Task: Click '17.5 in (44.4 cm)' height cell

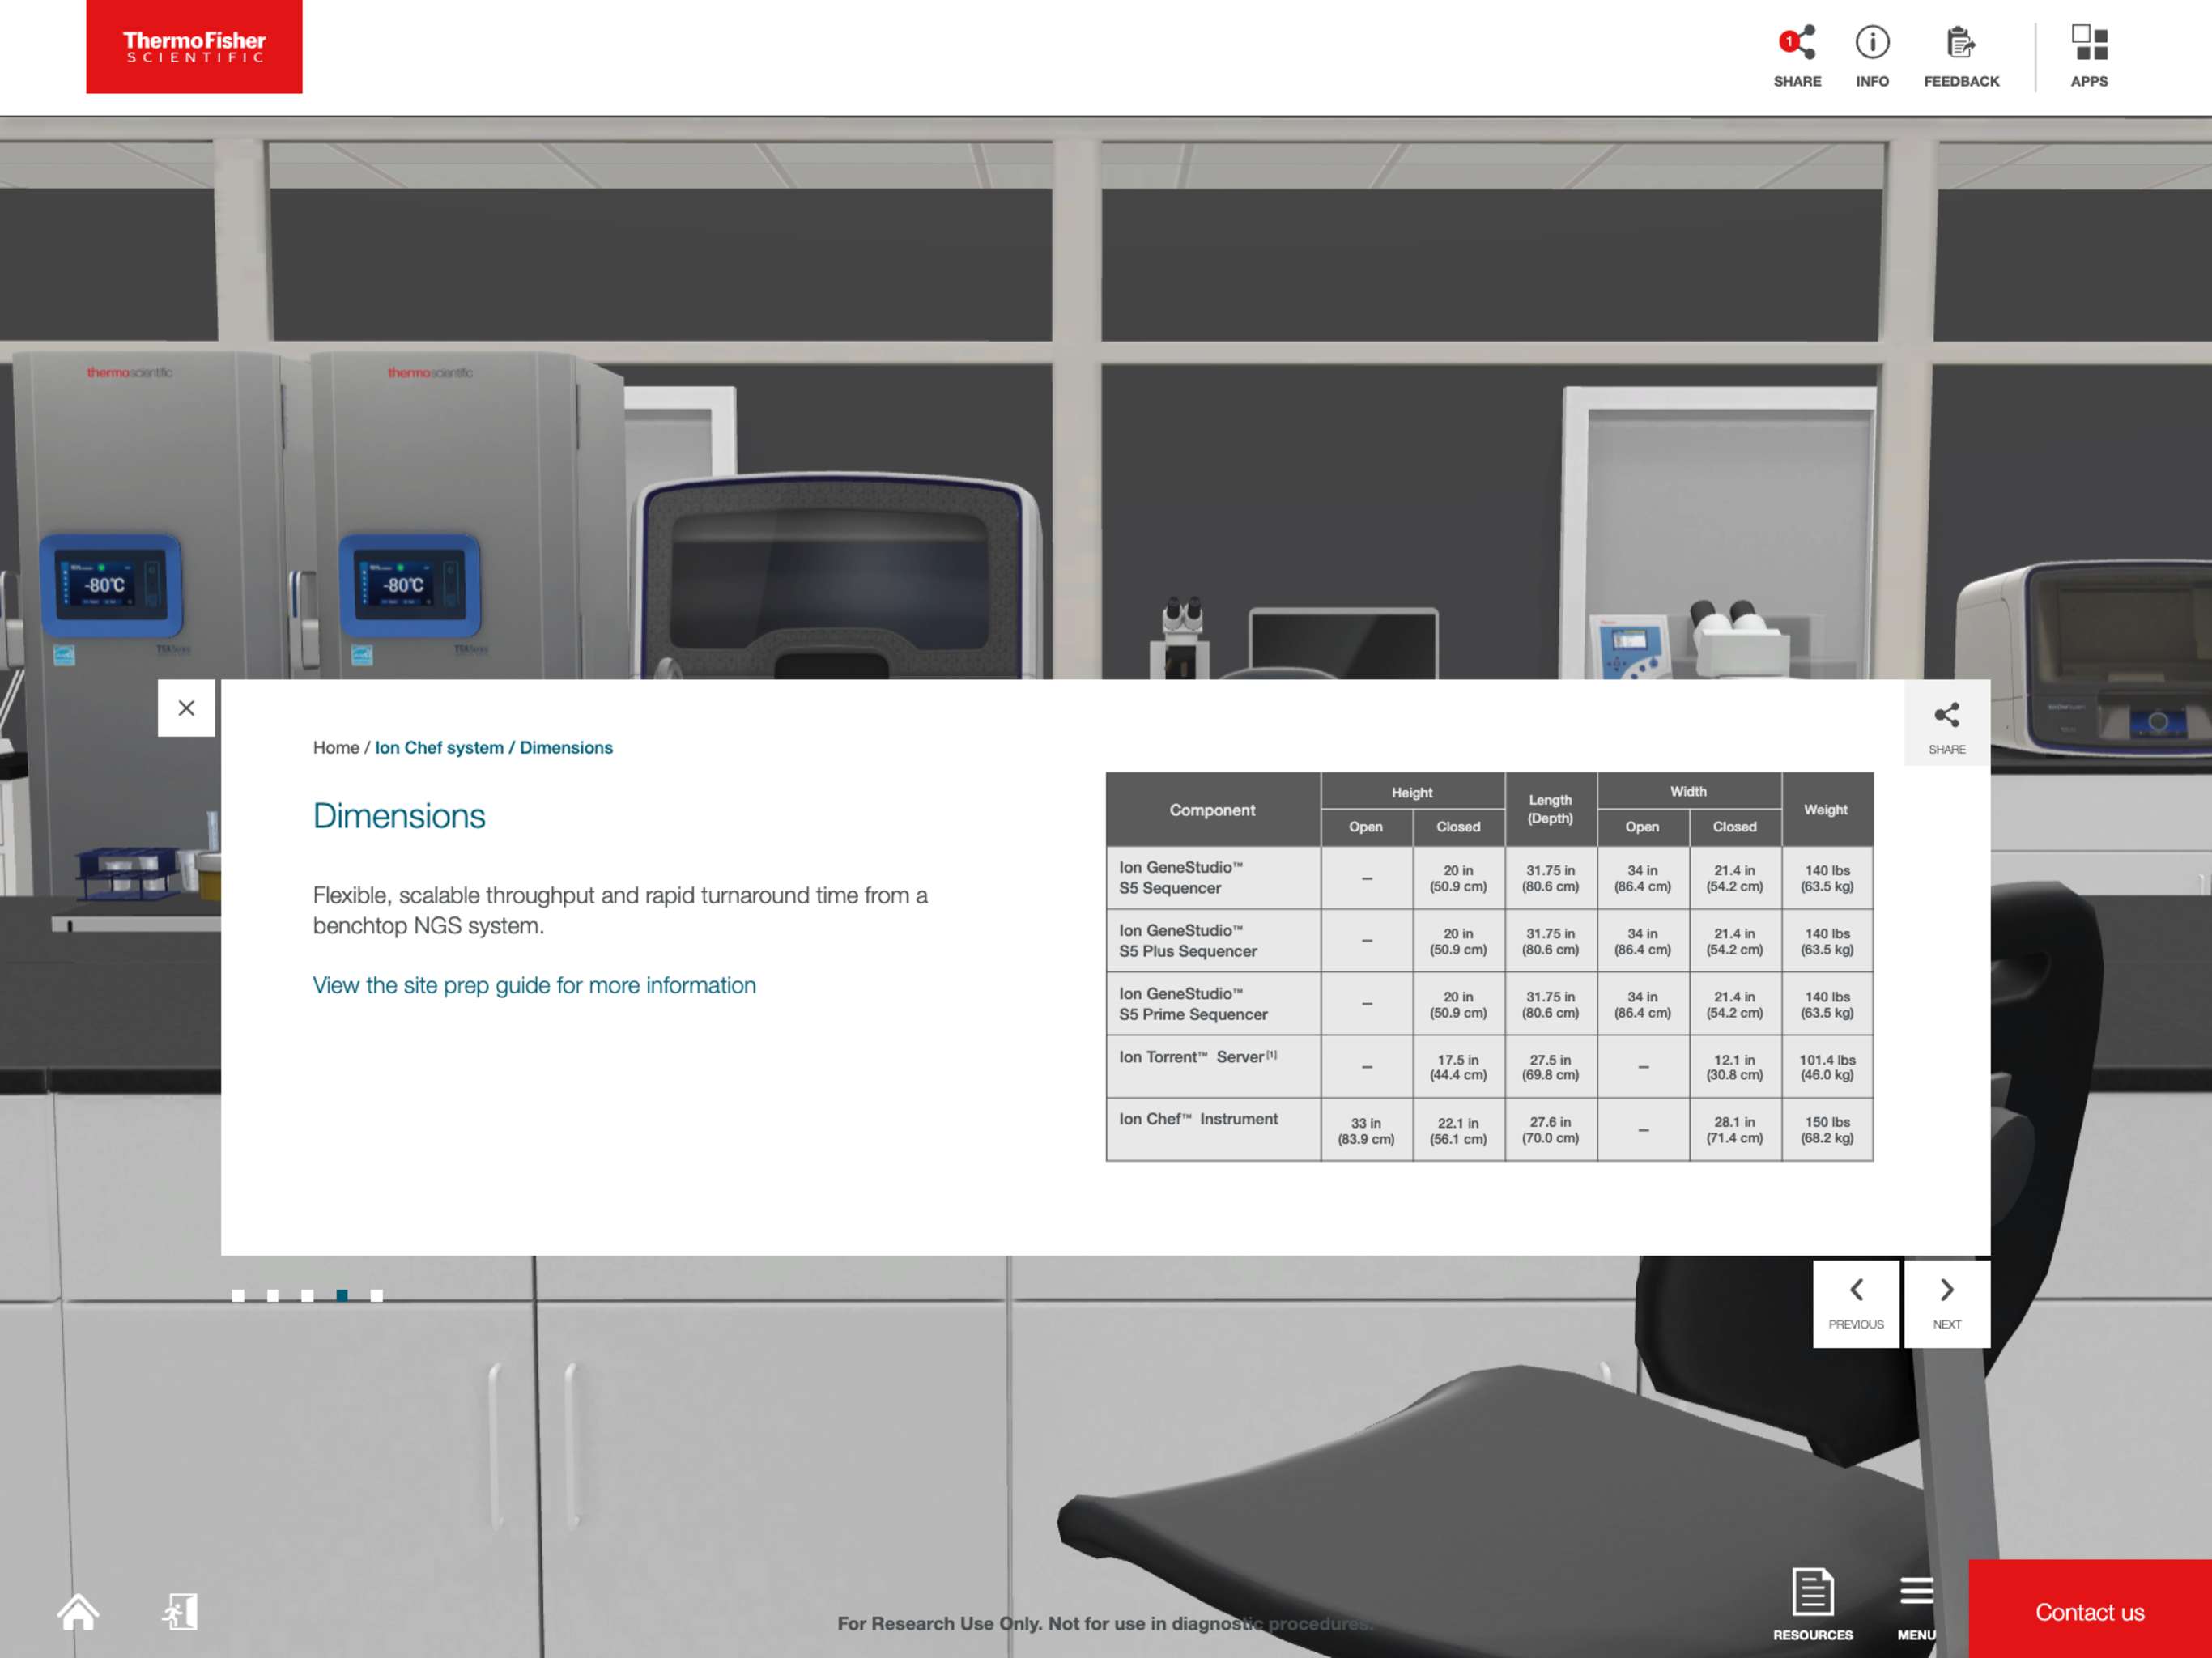Action: coord(1458,1067)
